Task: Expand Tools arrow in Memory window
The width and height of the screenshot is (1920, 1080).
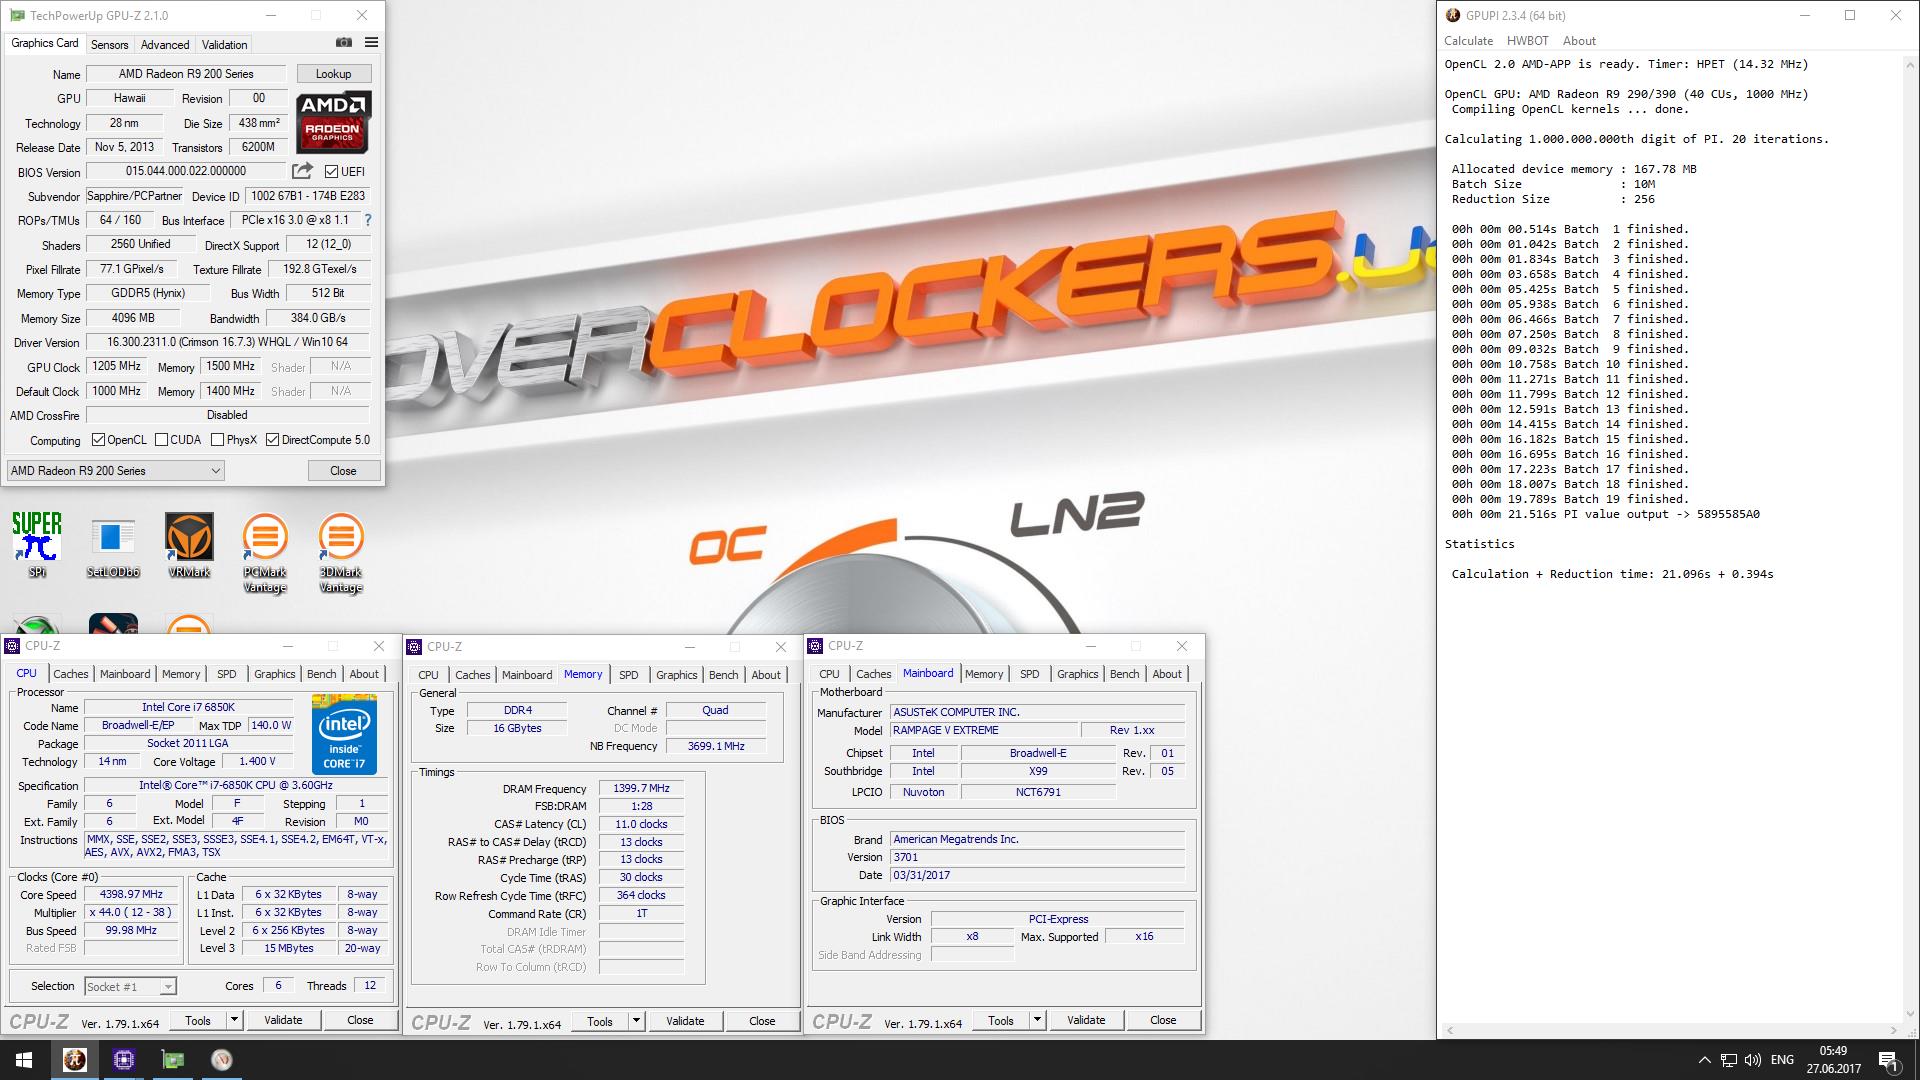Action: tap(636, 1021)
